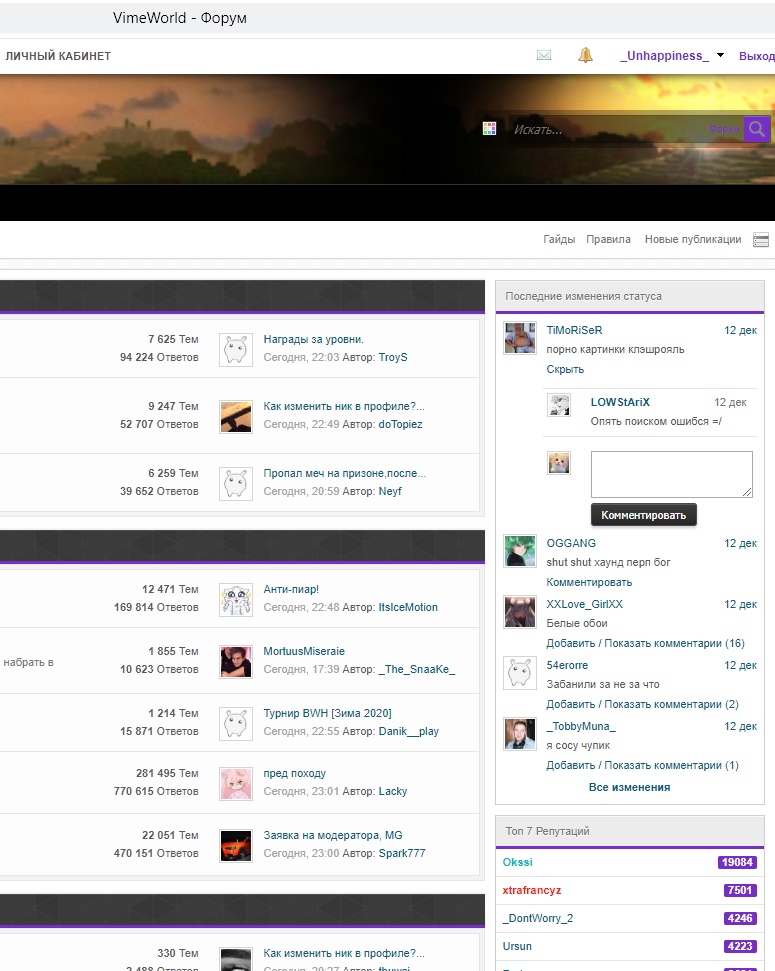Open own avatar beside comment box
Image resolution: width=775 pixels, height=971 pixels.
[x=559, y=463]
